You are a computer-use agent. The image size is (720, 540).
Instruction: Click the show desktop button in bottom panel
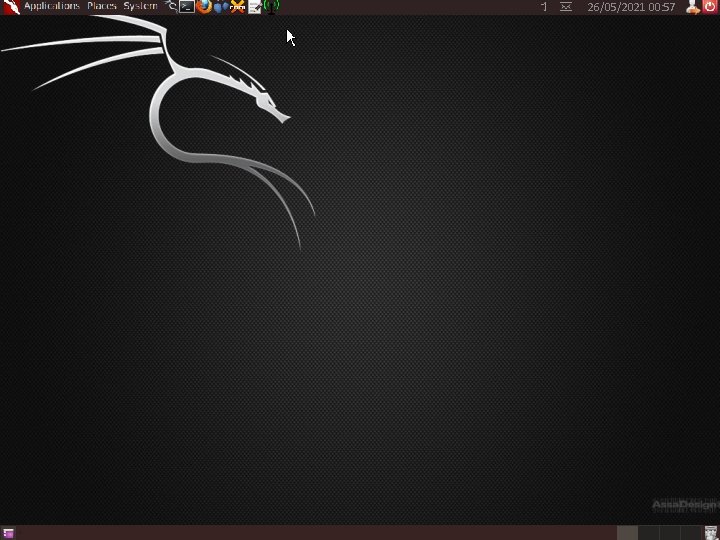8,533
